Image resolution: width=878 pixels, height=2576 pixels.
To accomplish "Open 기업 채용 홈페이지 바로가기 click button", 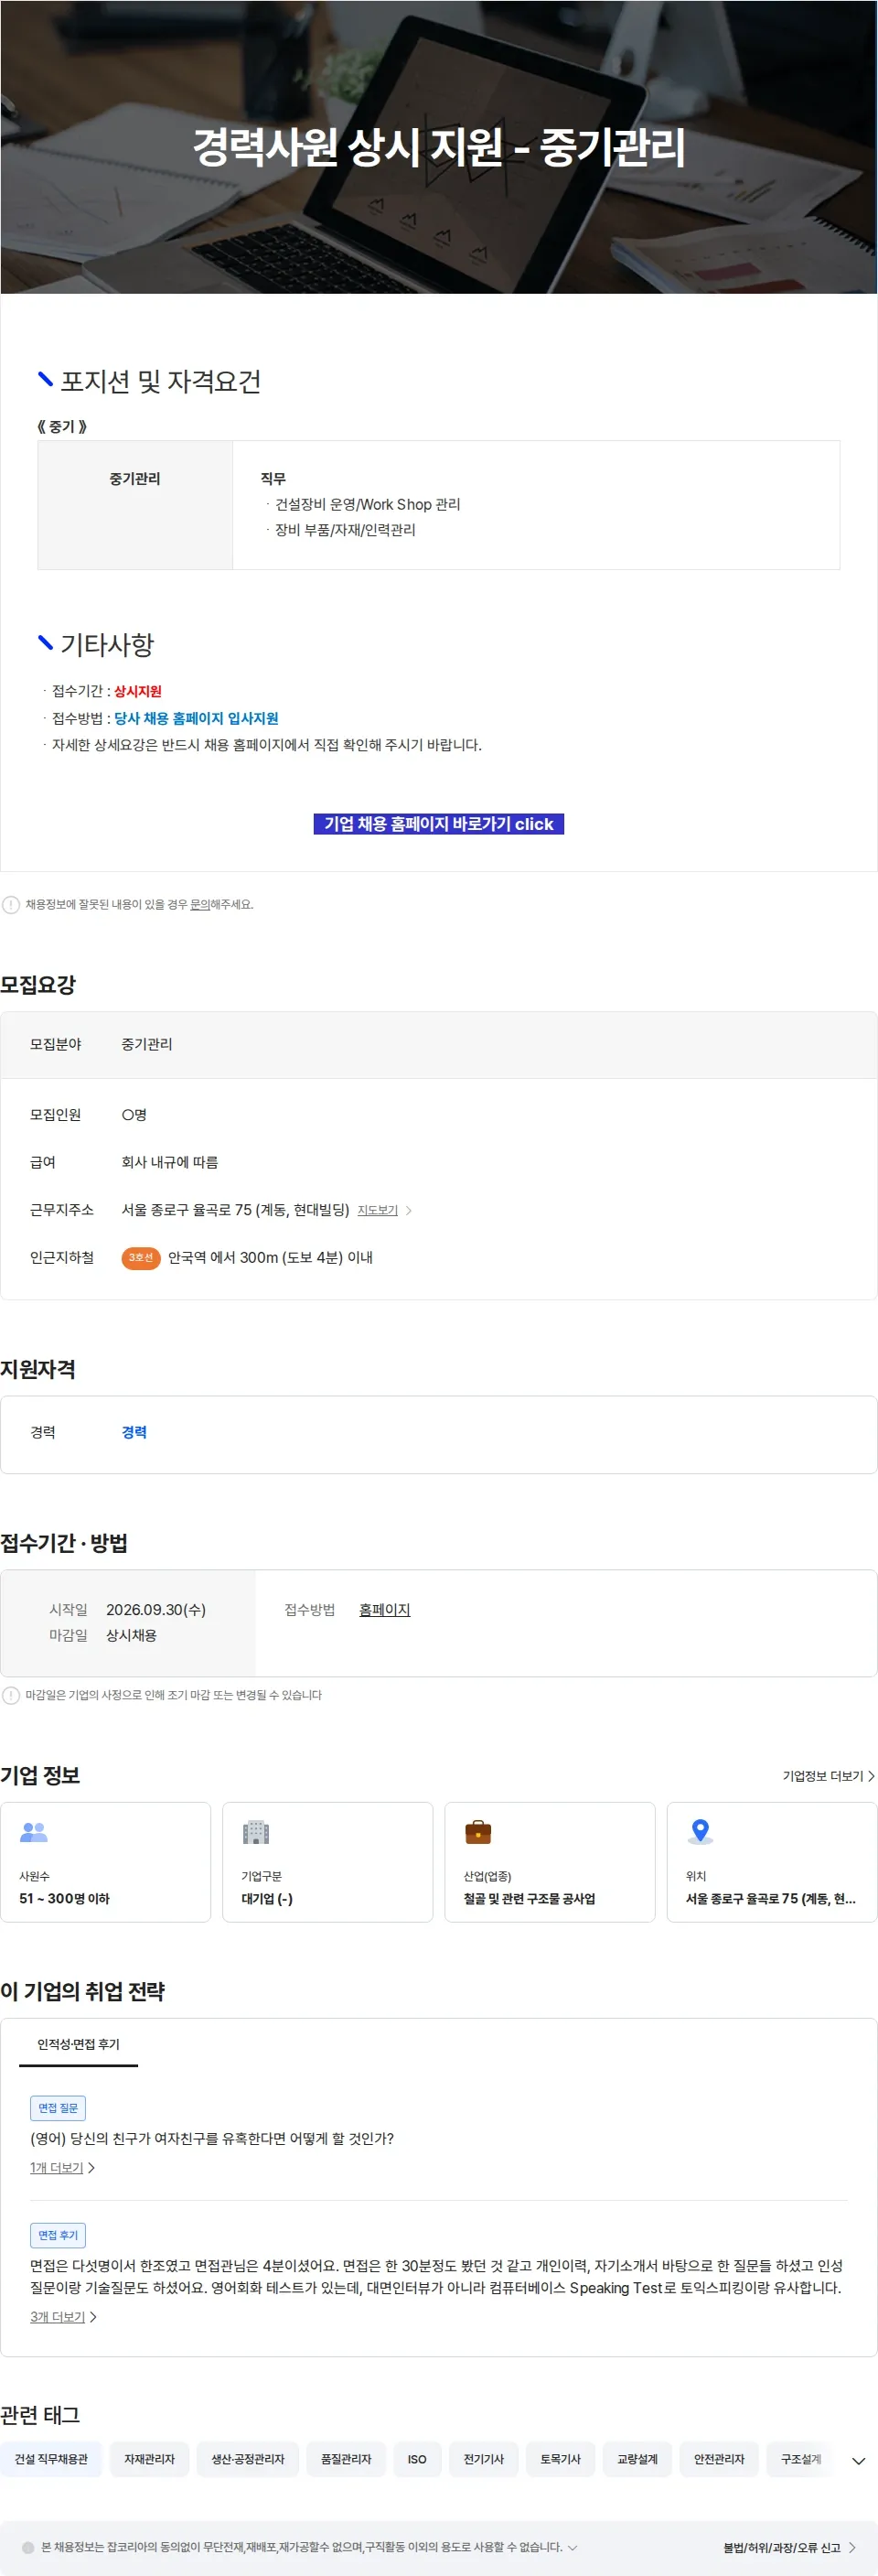I will coord(438,823).
